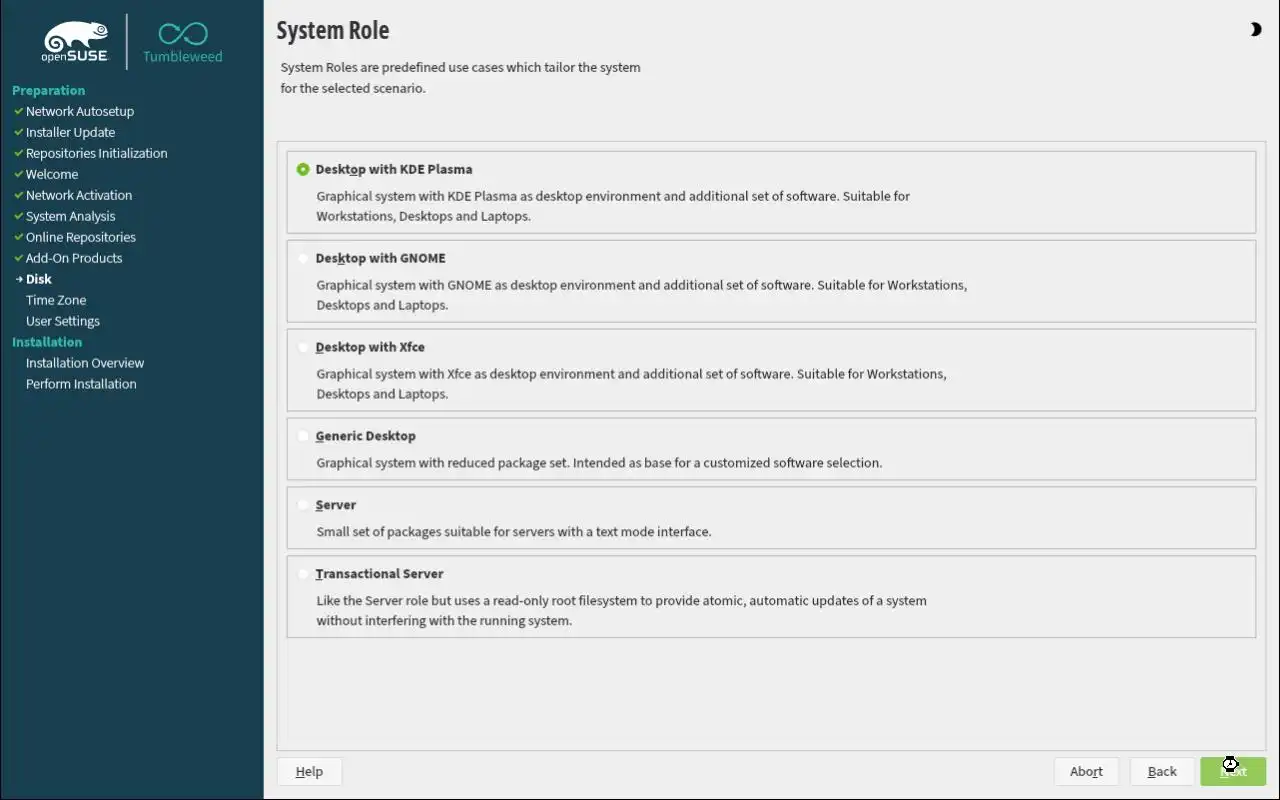
Task: Select the Desktop with KDE Plasma role
Action: pos(303,170)
